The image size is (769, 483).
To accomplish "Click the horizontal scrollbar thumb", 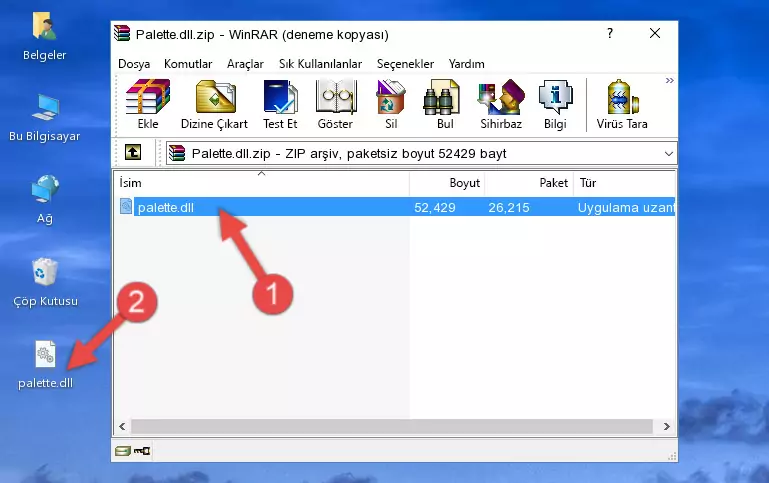I will [392, 426].
